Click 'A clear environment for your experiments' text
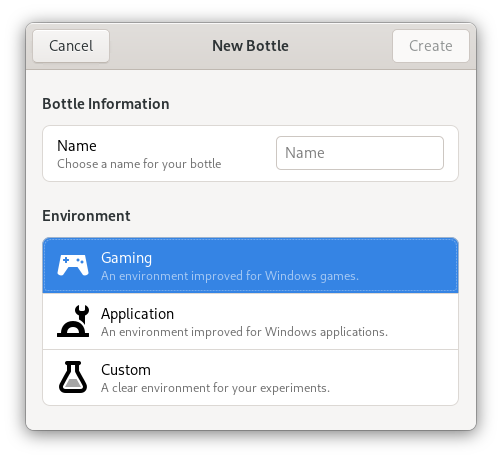 [x=215, y=388]
